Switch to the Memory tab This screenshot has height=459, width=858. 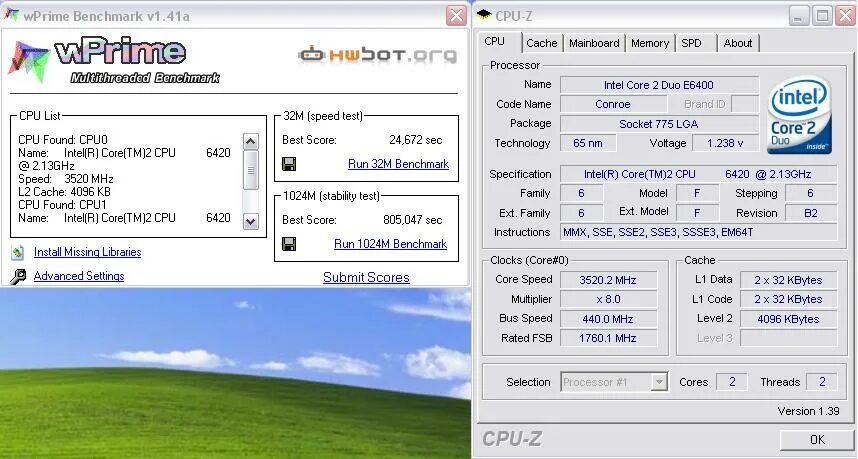[650, 43]
